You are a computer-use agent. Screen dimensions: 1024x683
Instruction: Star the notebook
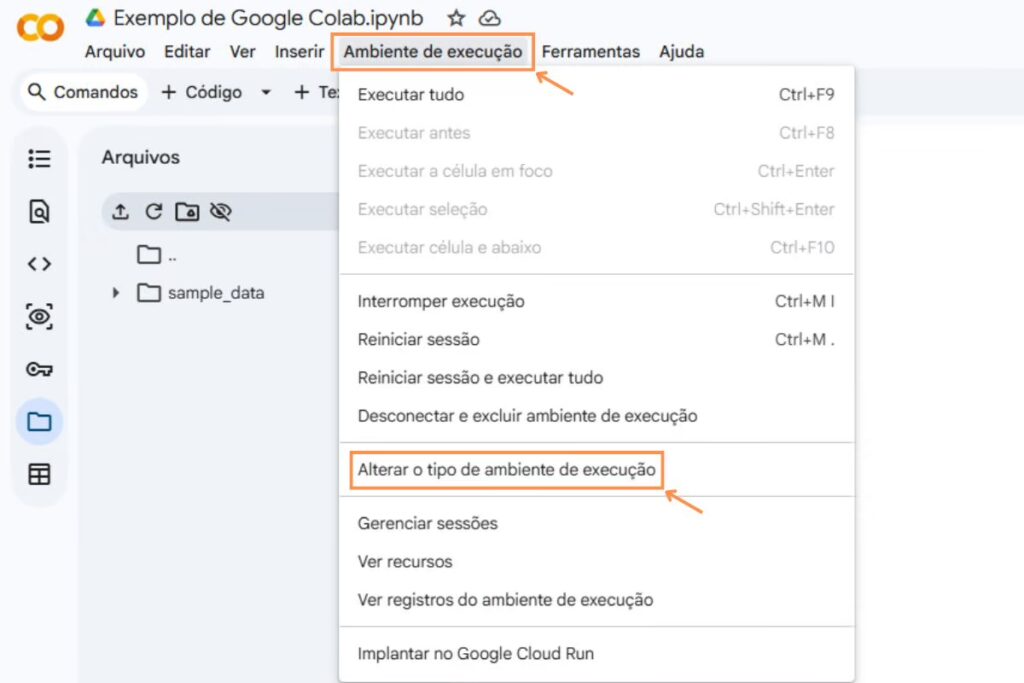[x=455, y=17]
